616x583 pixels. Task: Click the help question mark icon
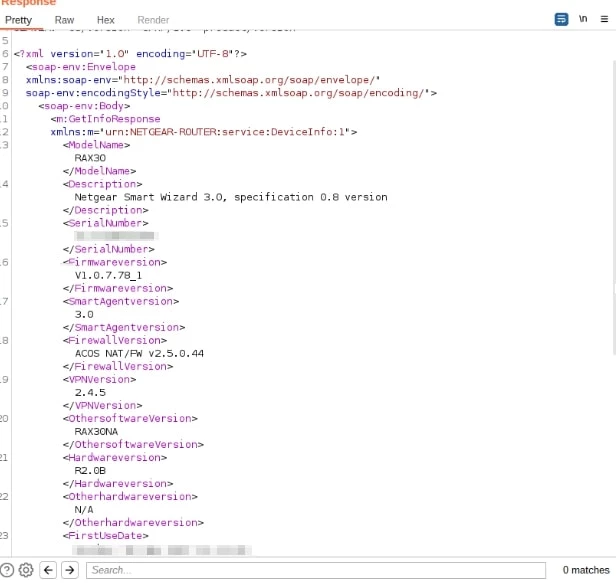(7, 570)
